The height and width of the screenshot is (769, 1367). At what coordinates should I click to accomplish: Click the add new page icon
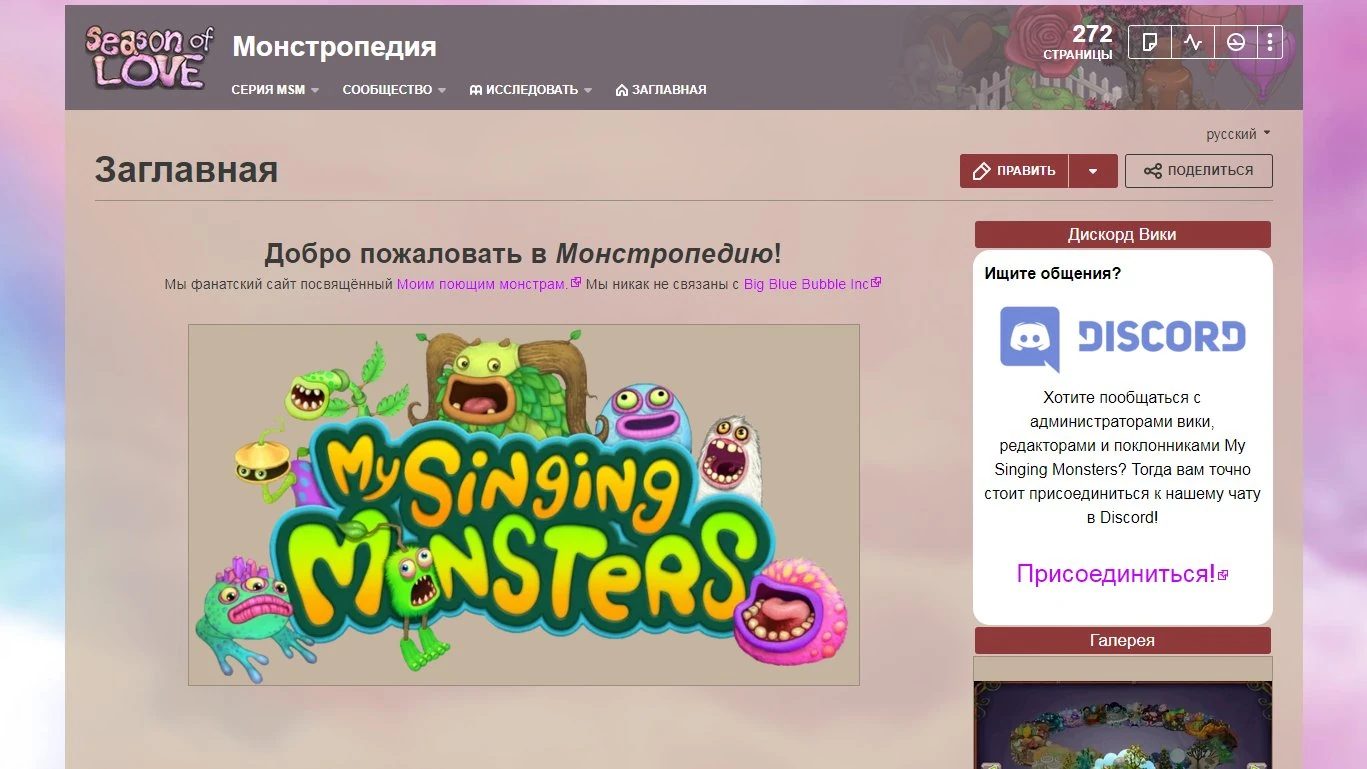click(x=1150, y=42)
